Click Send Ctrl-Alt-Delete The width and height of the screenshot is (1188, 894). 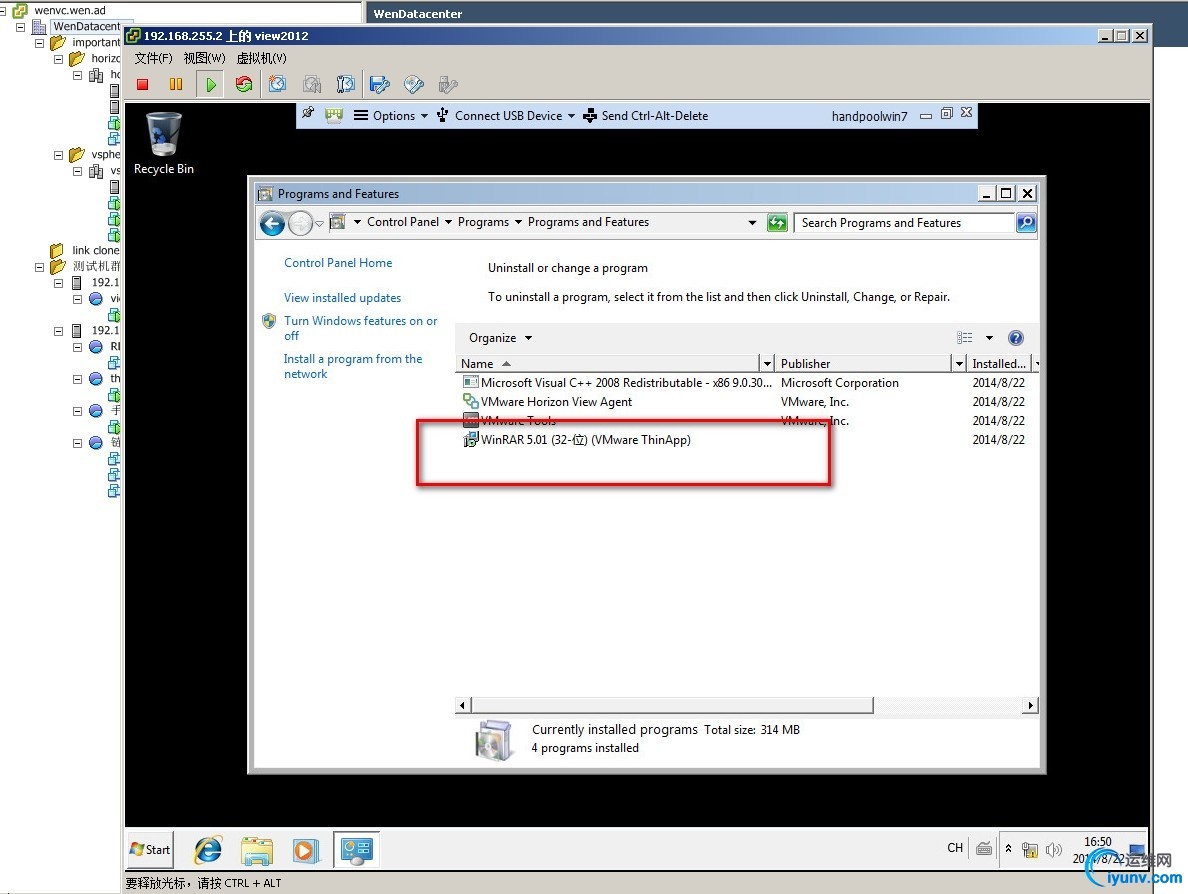646,115
